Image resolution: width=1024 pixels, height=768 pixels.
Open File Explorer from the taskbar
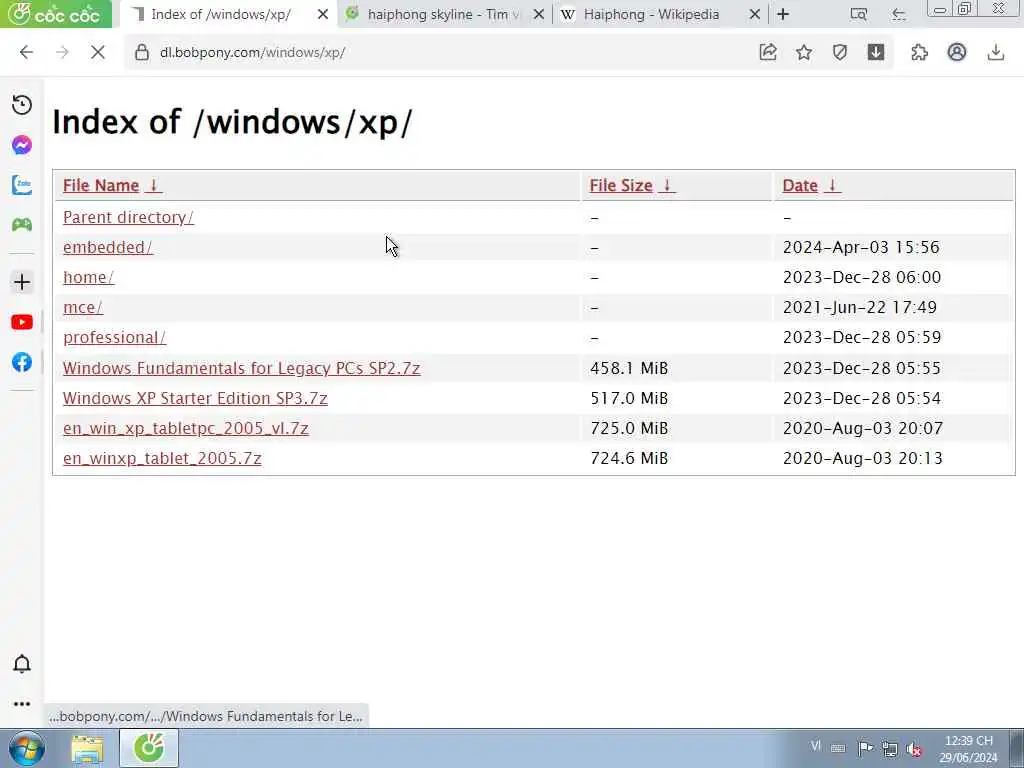click(87, 748)
